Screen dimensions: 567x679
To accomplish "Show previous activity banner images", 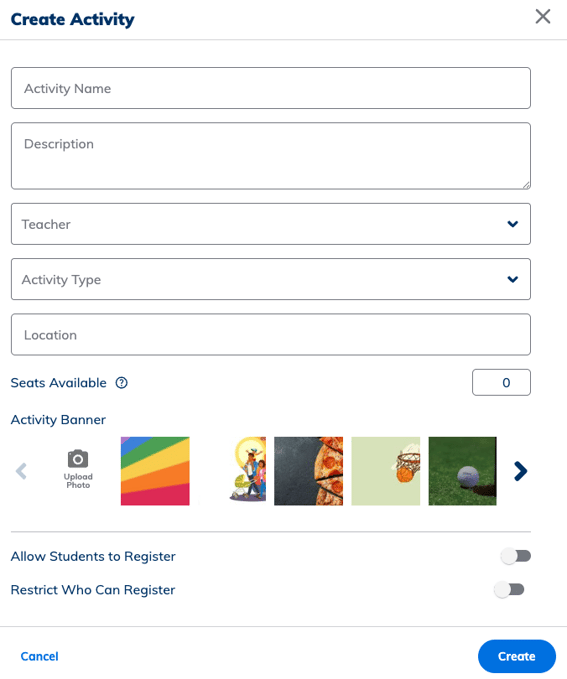I will tap(21, 471).
